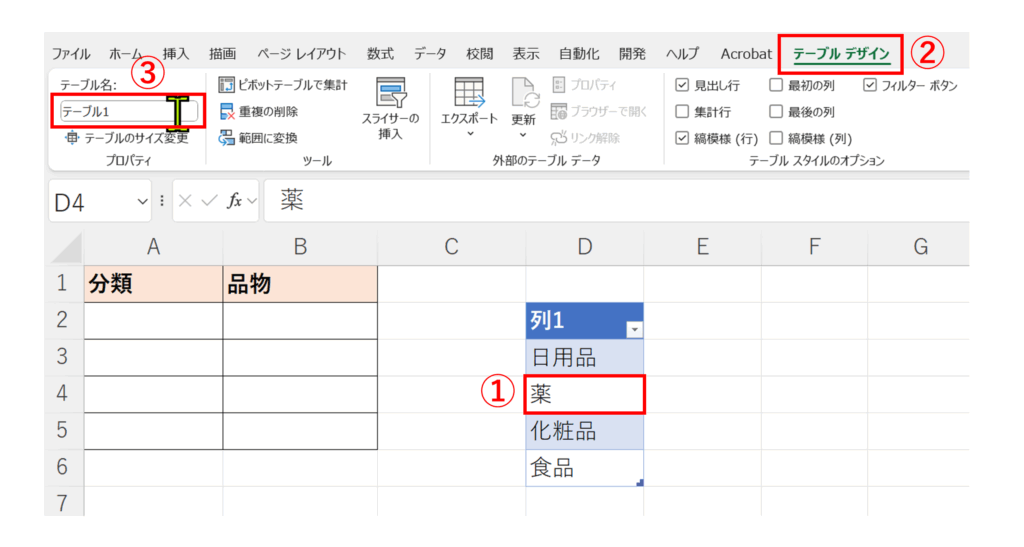Open the テーブル デザイン tab
Viewport: 1024px width, 547px height.
(840, 53)
